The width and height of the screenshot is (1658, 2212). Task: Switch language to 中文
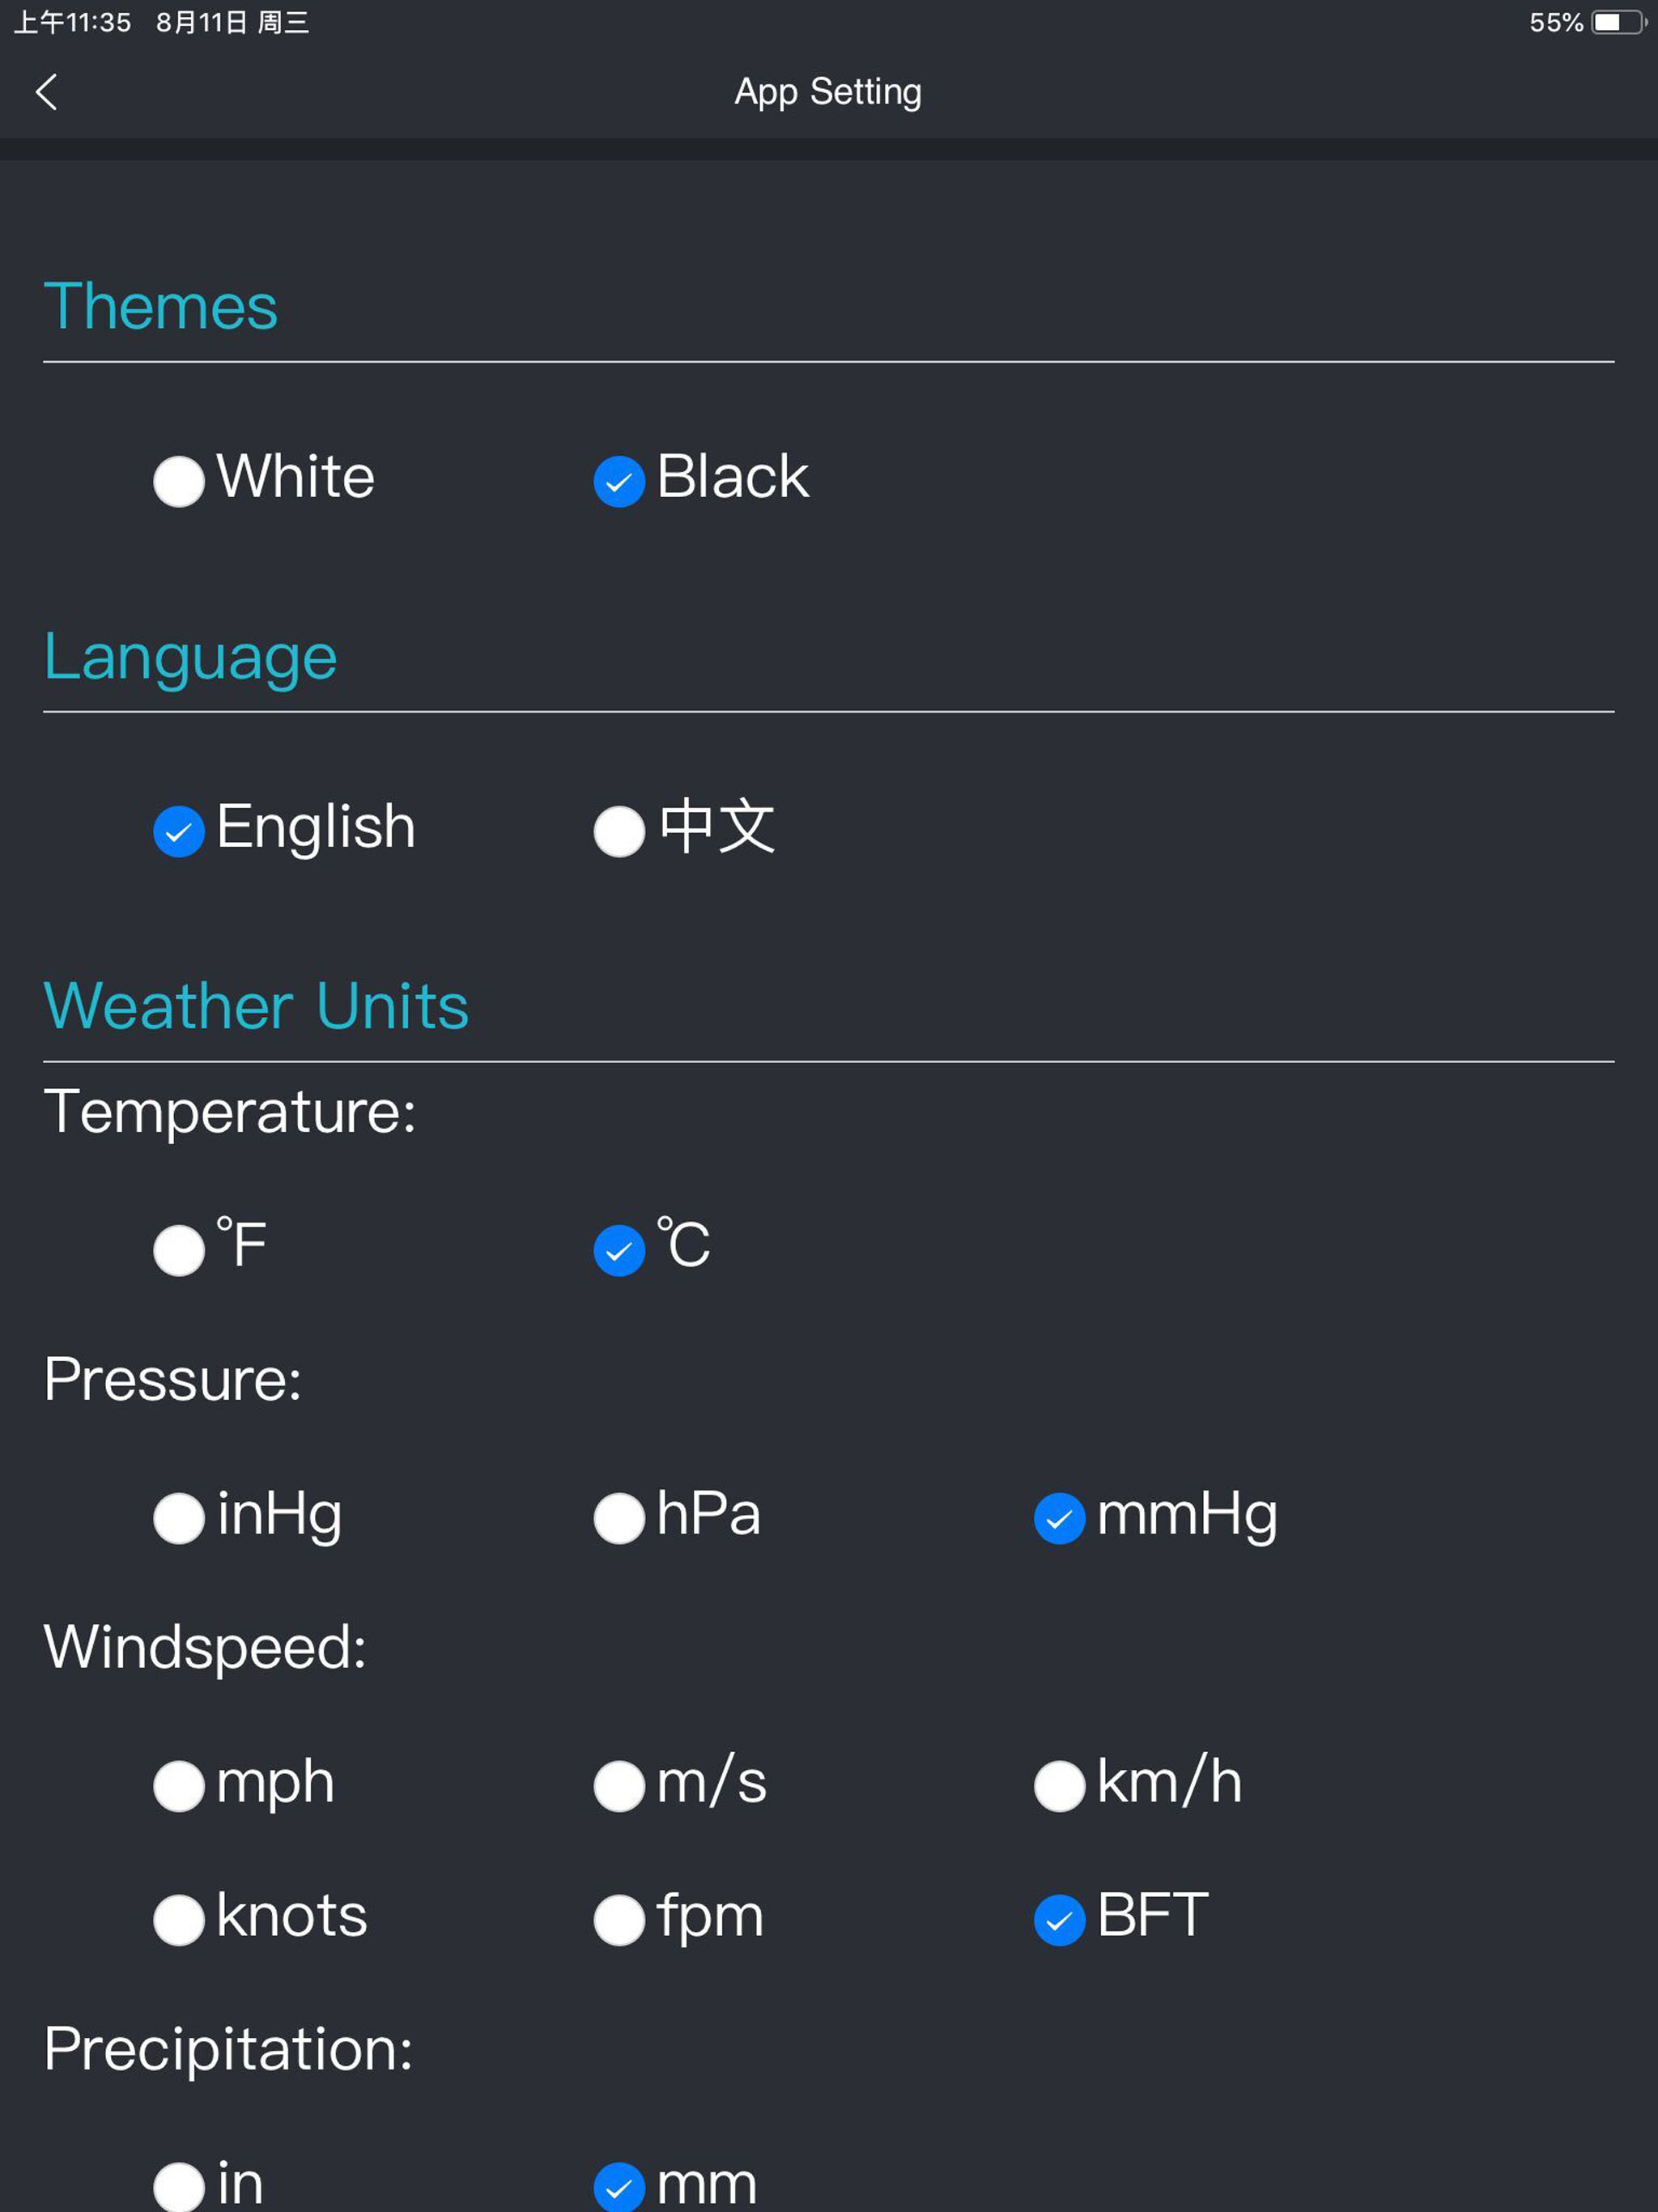click(x=619, y=831)
